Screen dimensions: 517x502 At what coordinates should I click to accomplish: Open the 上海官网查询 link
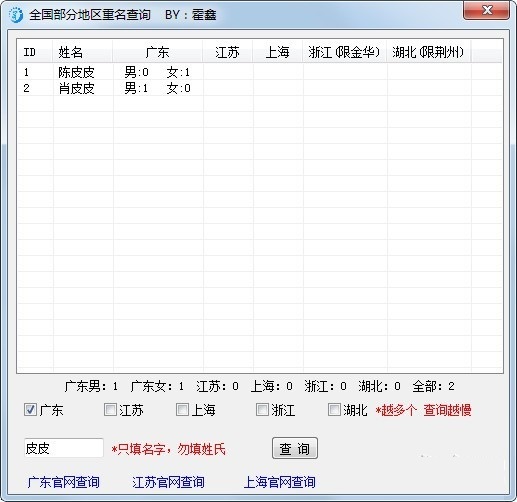(280, 482)
